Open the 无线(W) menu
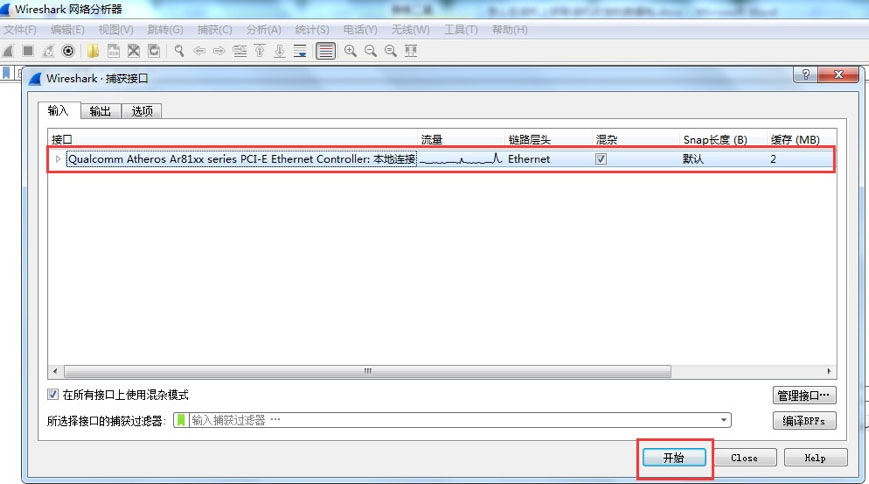The width and height of the screenshot is (869, 484). 411,30
